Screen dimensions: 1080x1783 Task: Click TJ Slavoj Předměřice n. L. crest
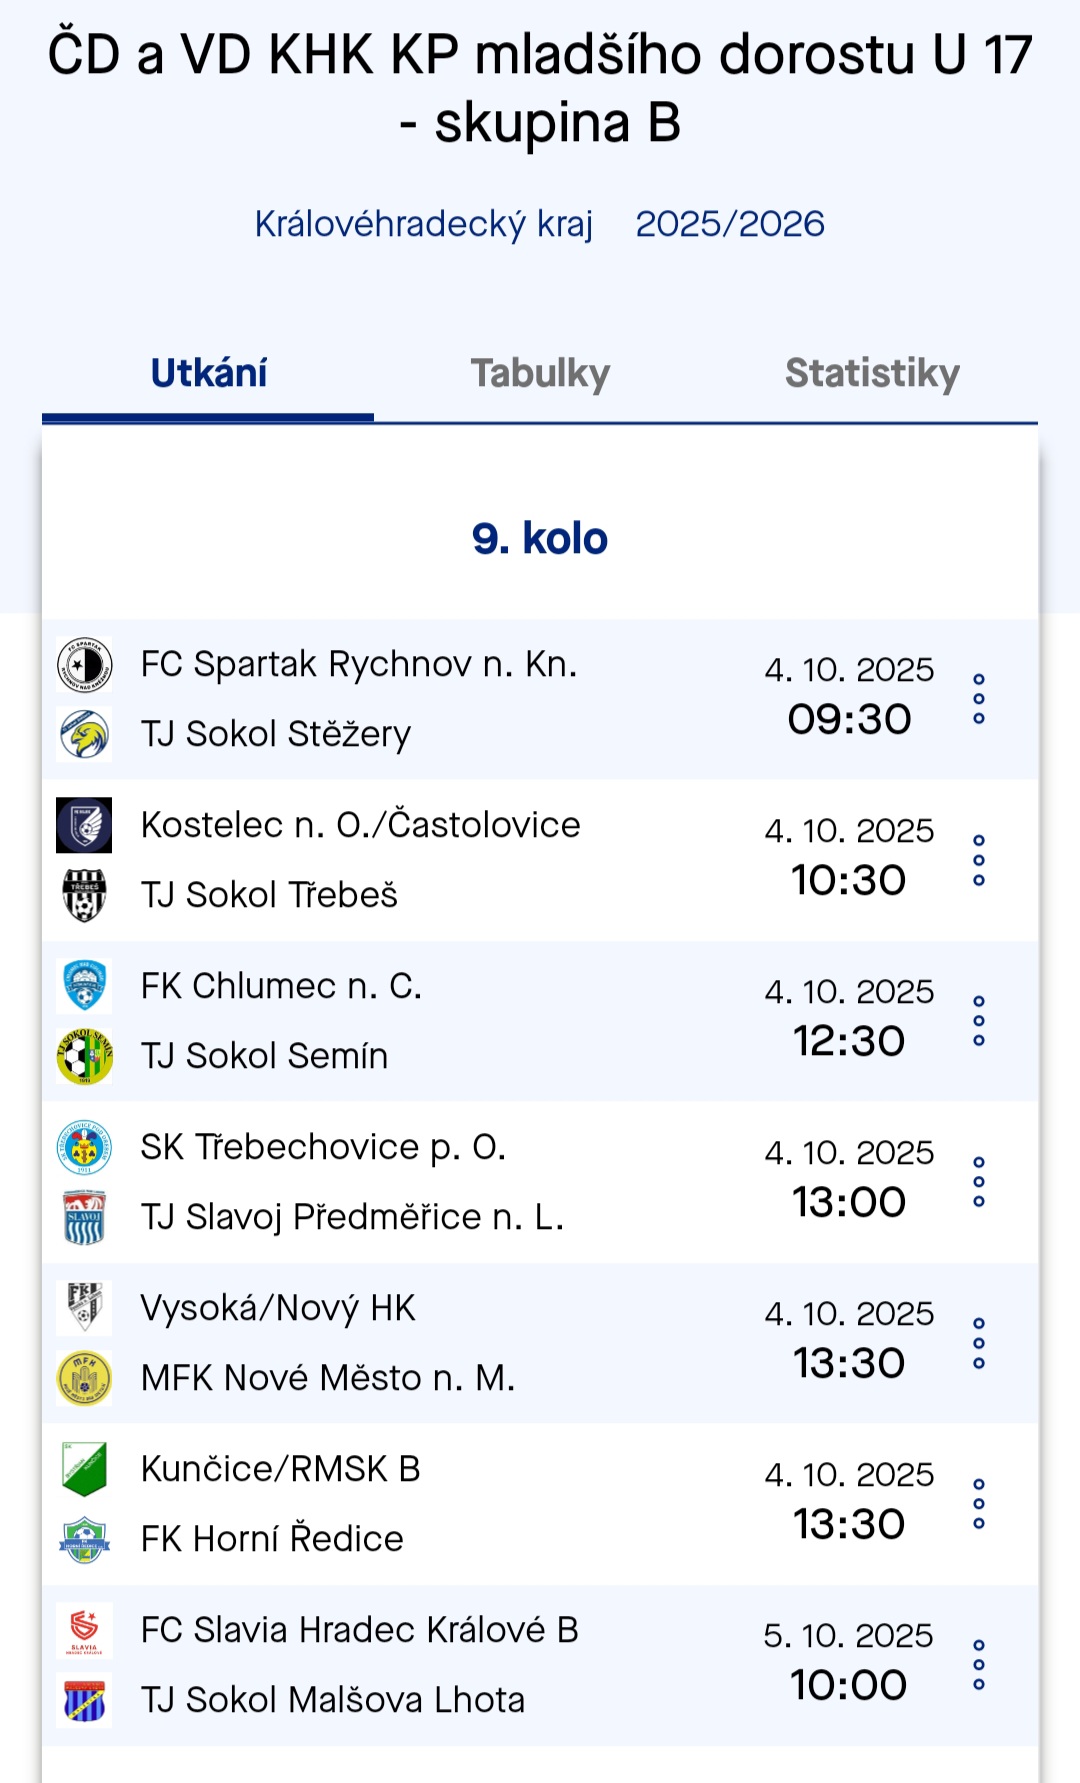point(85,1217)
